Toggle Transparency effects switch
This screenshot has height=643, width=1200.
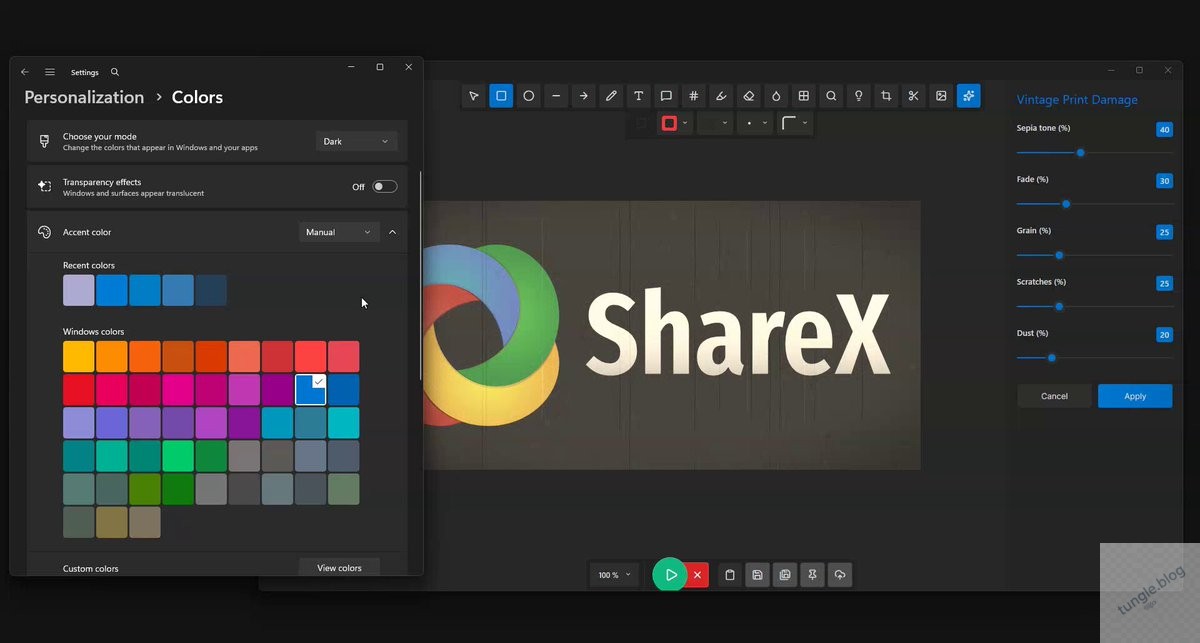[x=385, y=187]
